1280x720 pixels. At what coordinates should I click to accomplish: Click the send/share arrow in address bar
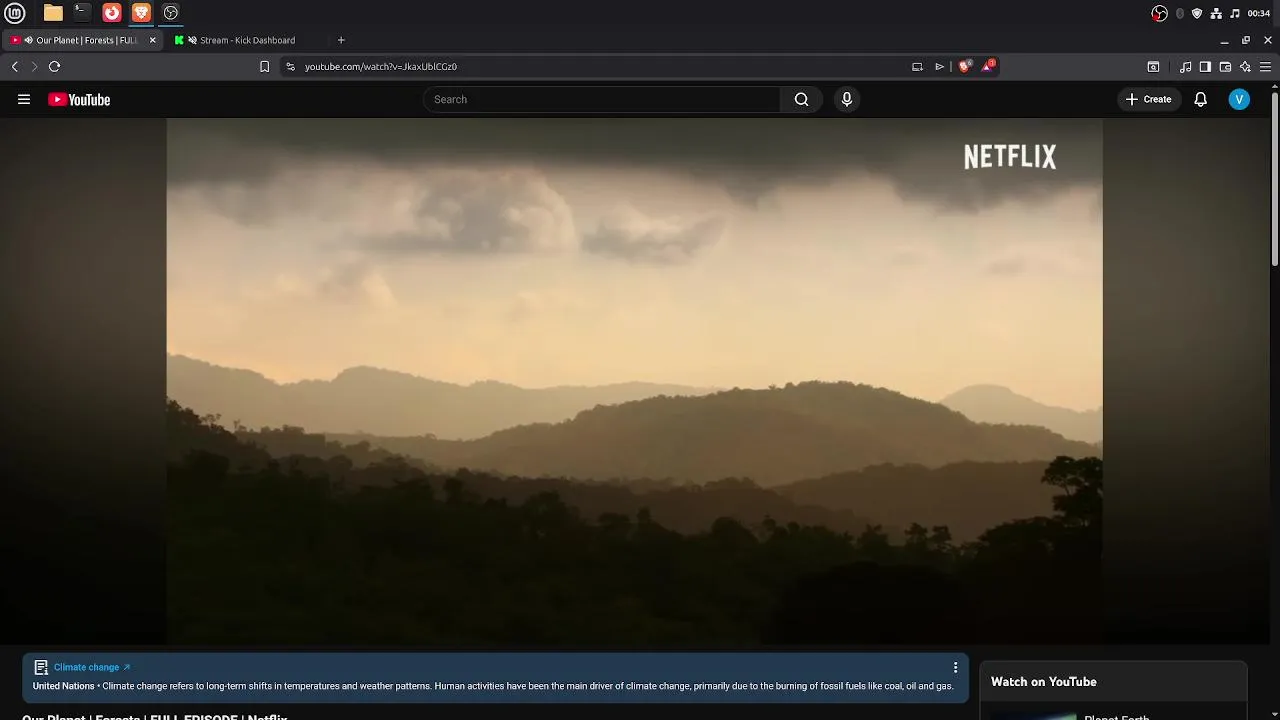pyautogui.click(x=939, y=66)
